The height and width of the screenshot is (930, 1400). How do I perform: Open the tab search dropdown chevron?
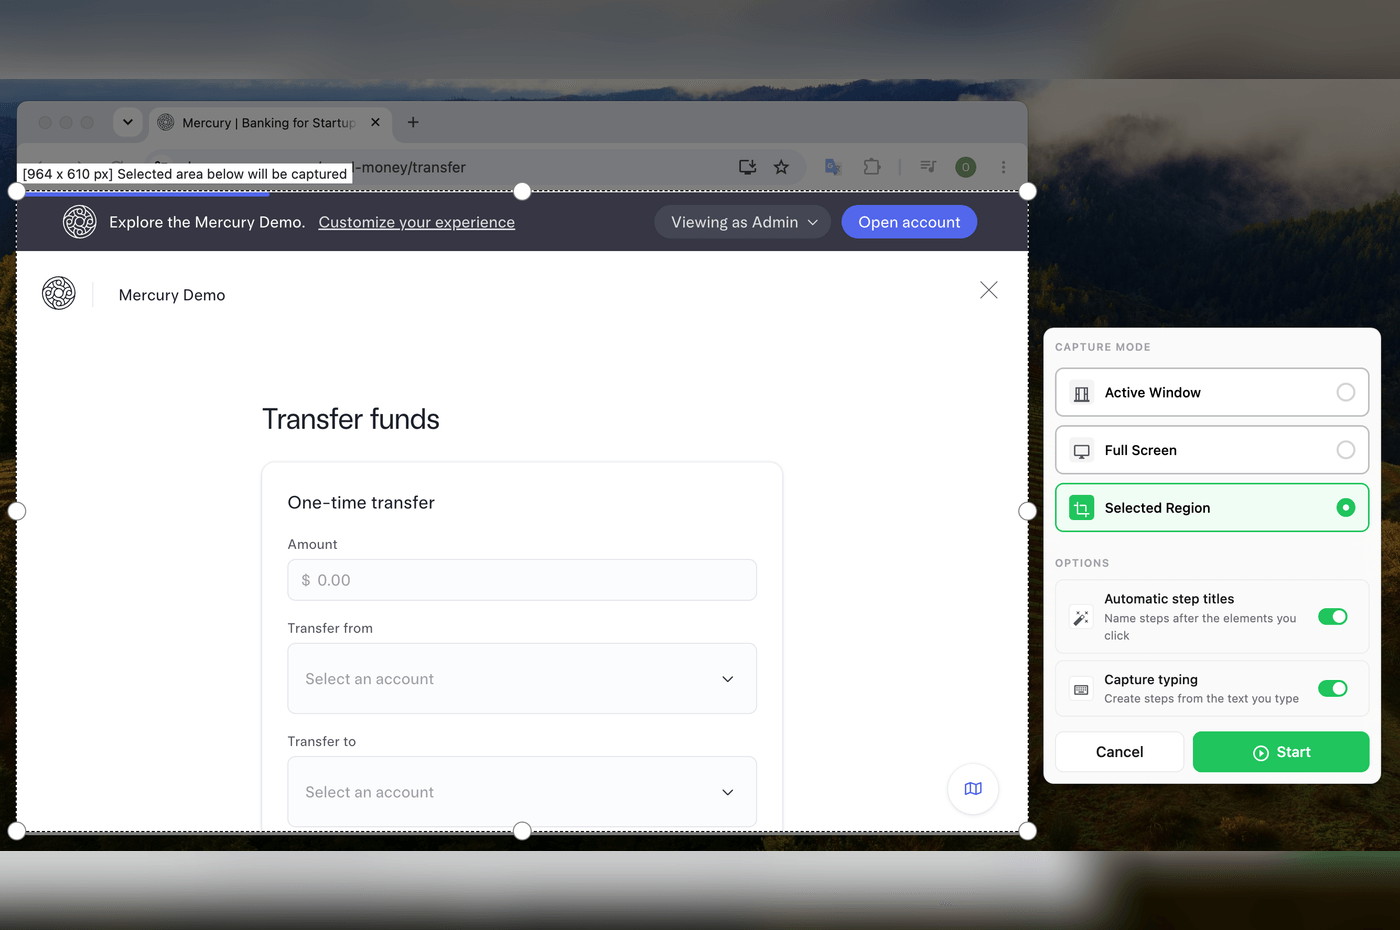[127, 122]
